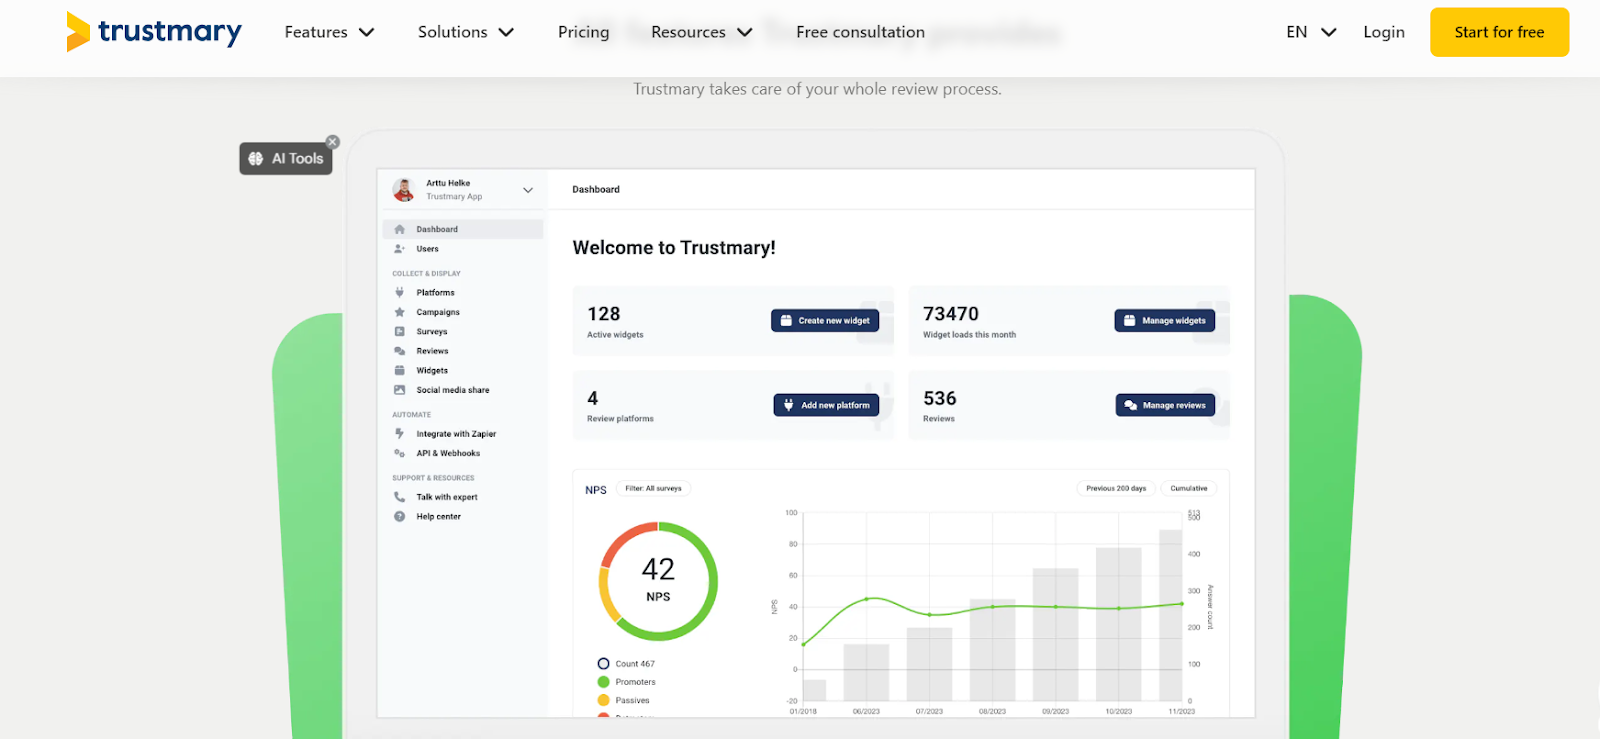Click the Zapier lightning icon
1600x739 pixels.
point(400,434)
